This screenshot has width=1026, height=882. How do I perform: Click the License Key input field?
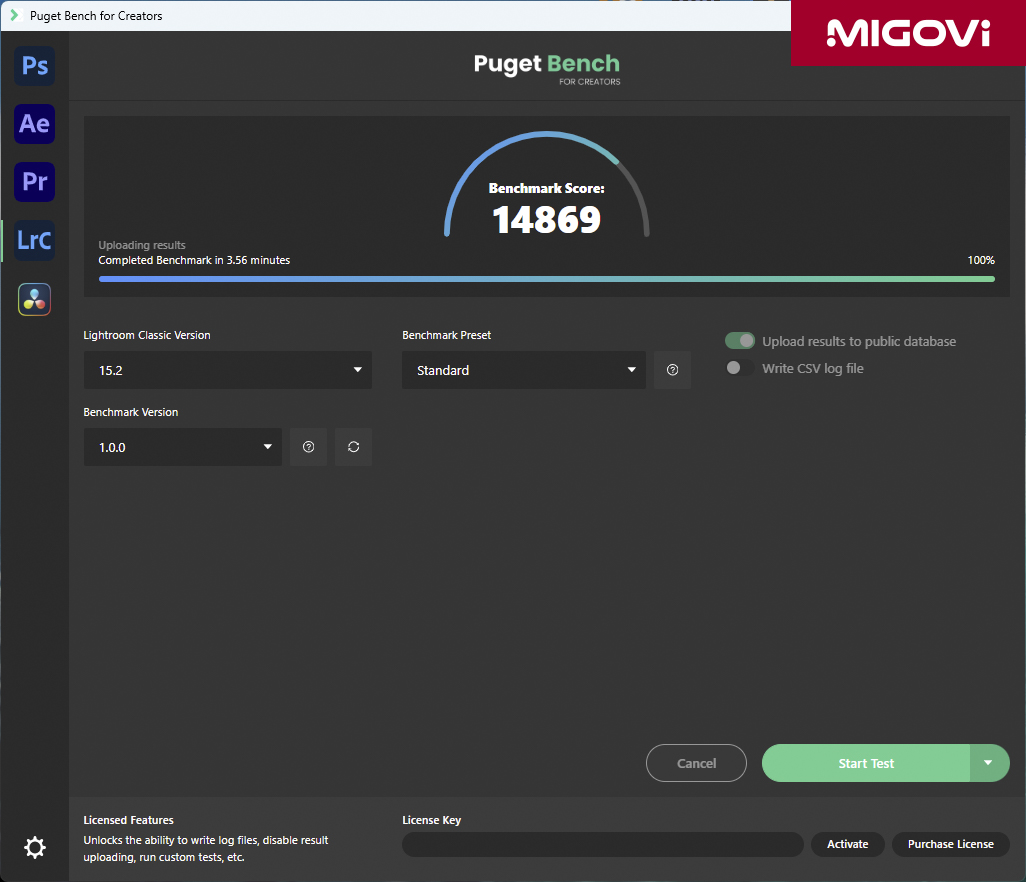pyautogui.click(x=602, y=844)
